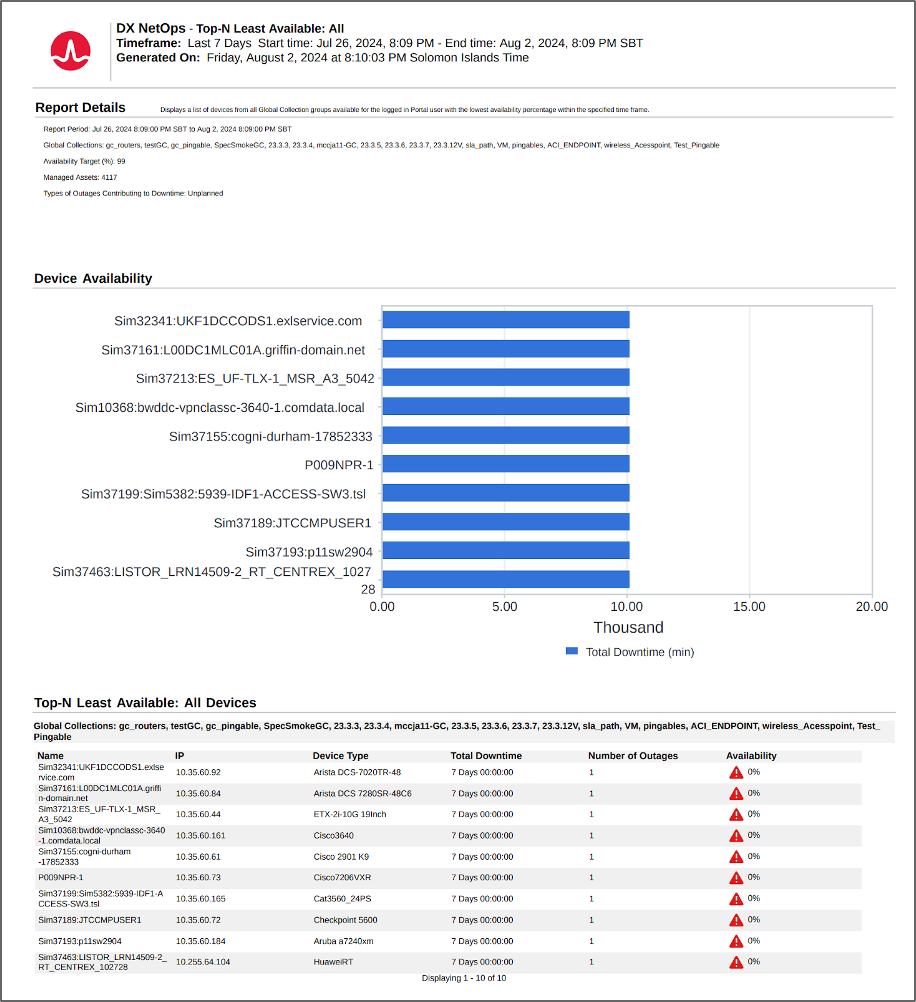
Task: Sort table by Total Downtime column header
Action: (x=486, y=756)
